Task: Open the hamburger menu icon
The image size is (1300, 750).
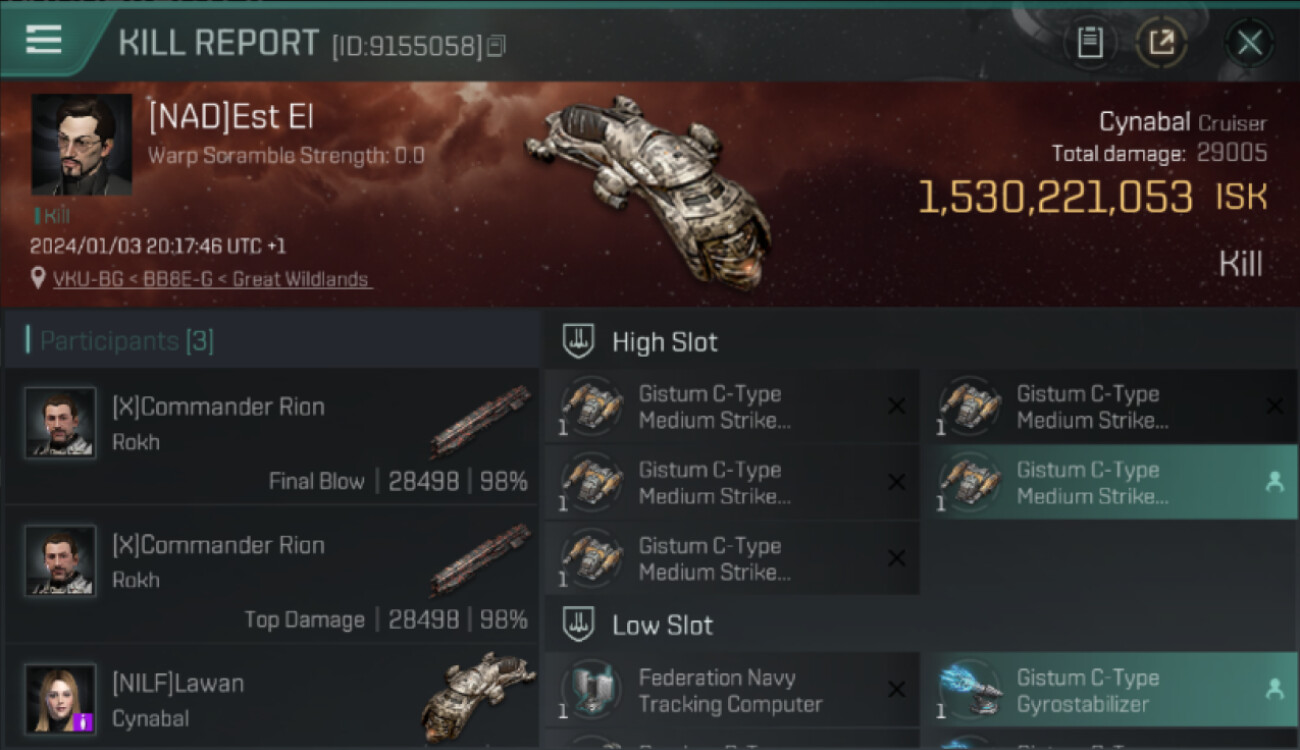Action: (x=44, y=40)
